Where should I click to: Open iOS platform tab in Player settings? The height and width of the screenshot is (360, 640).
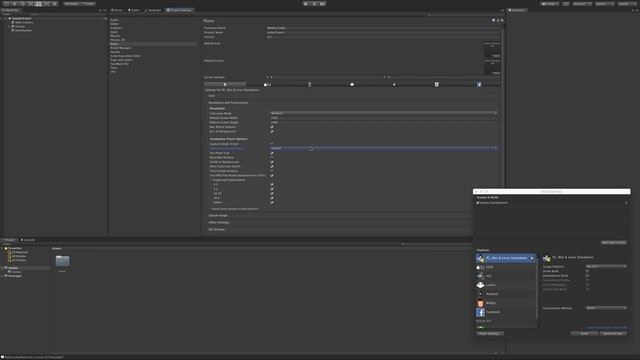309,84
